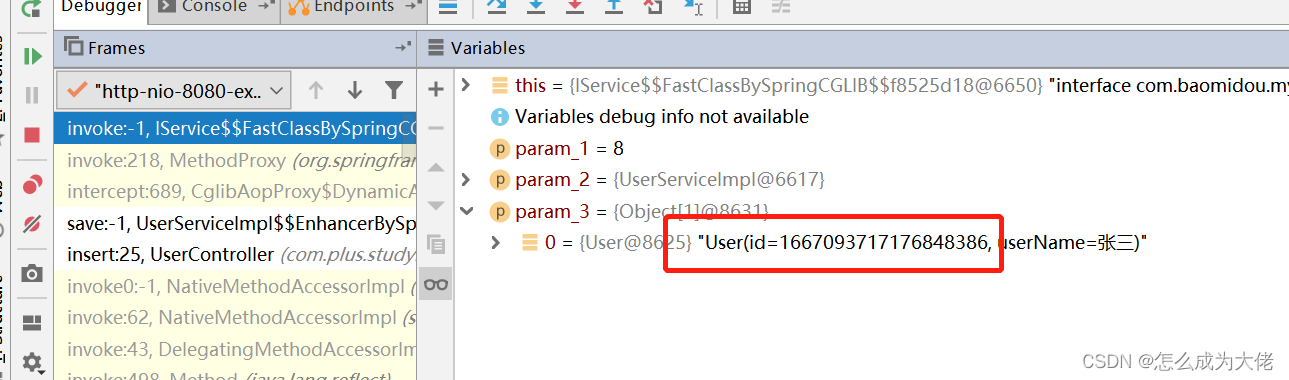Open the http-nio-8080 thread dropdown

pos(174,91)
